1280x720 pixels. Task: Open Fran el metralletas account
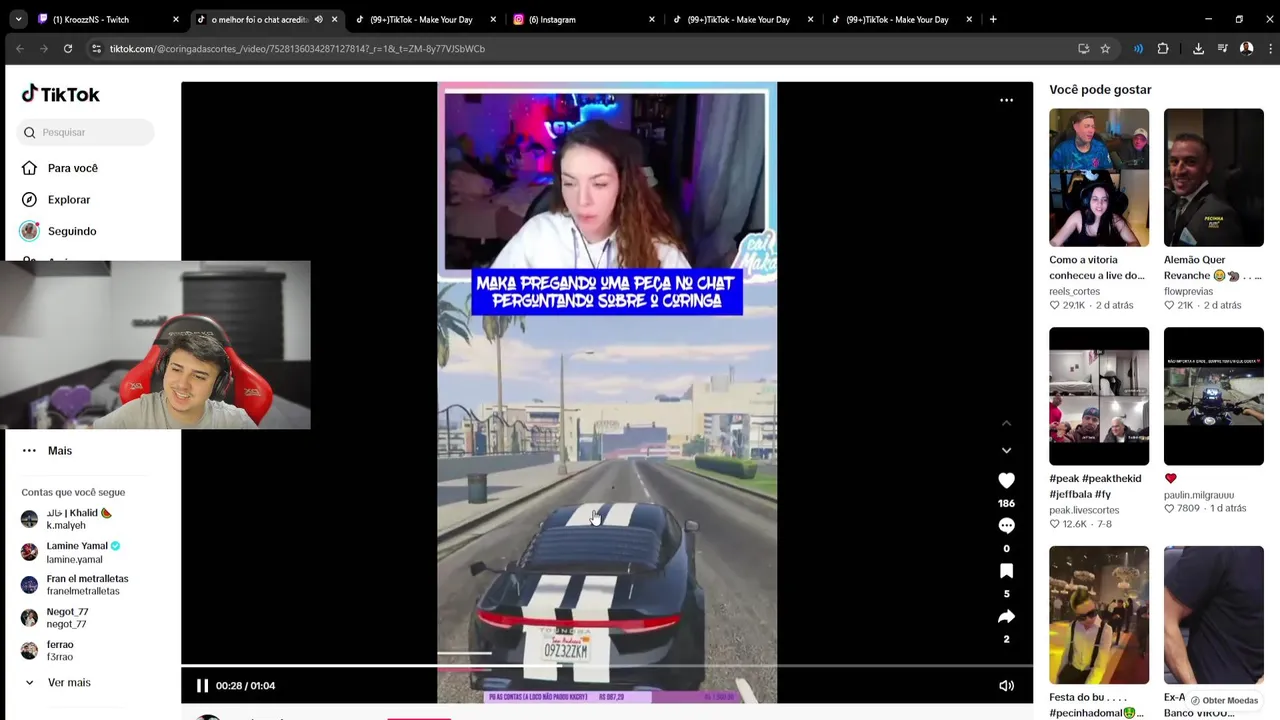[x=78, y=585]
